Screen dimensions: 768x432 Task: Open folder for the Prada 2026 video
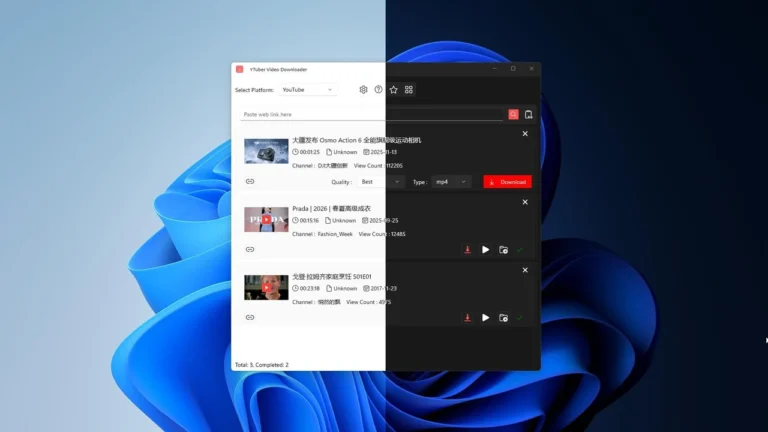coord(503,250)
